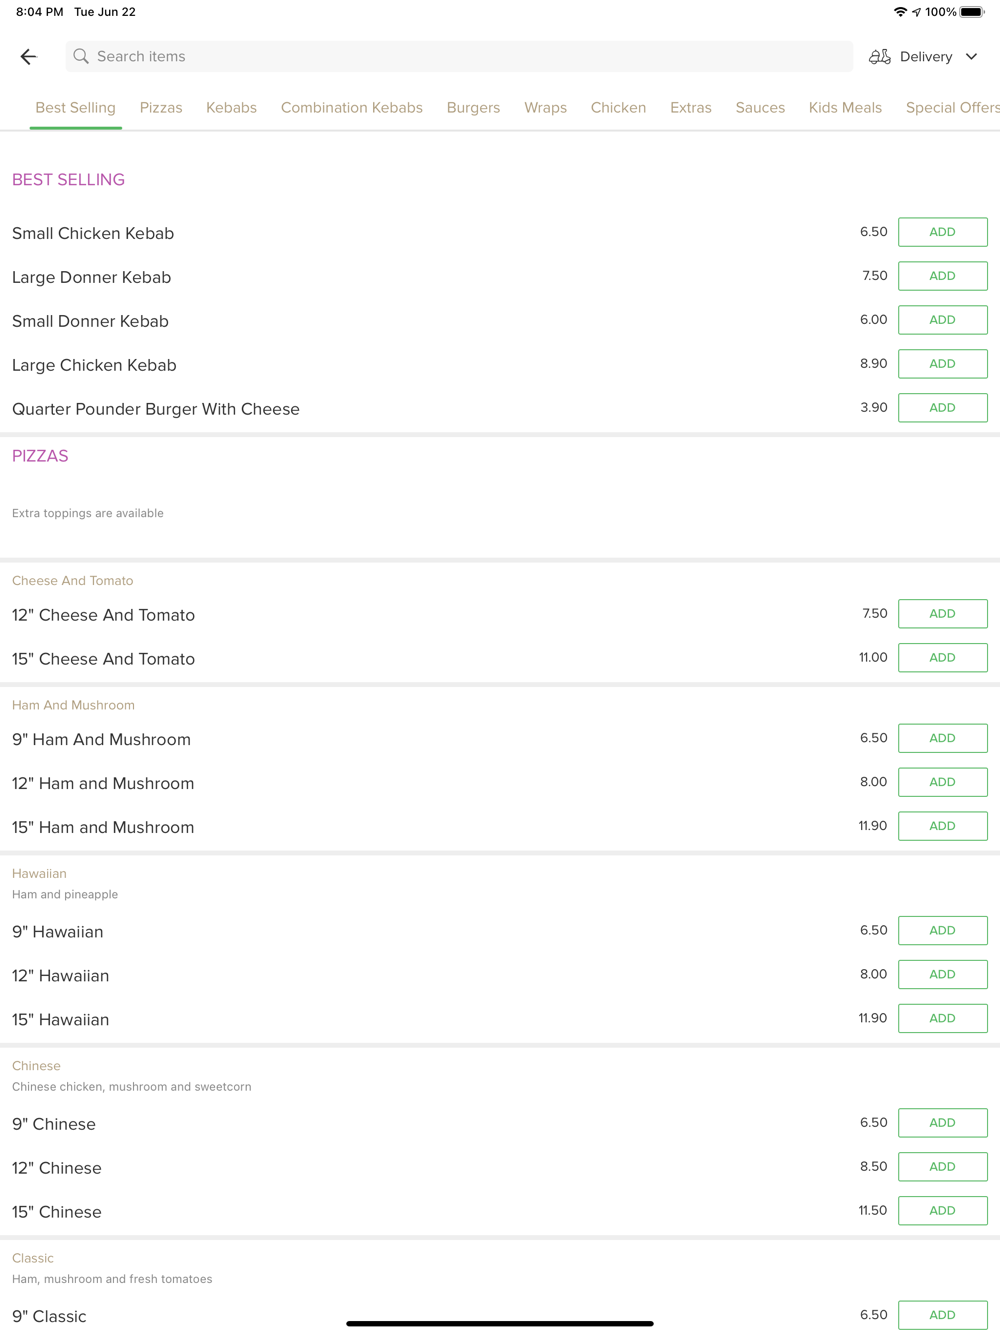Add 9" Ham And Mushroom pizza

tap(943, 738)
